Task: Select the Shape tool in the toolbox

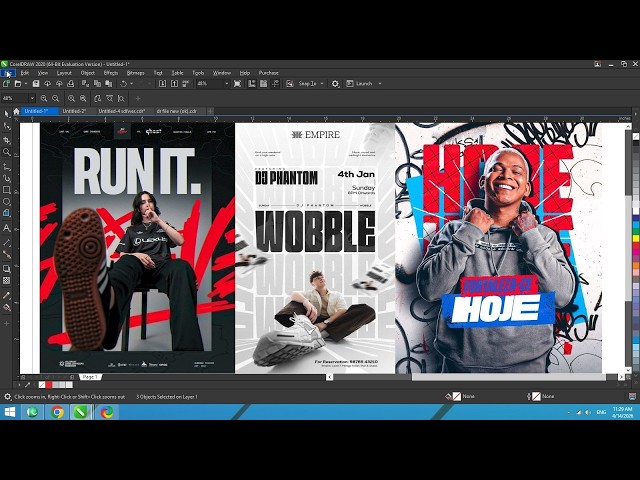Action: tap(7, 127)
